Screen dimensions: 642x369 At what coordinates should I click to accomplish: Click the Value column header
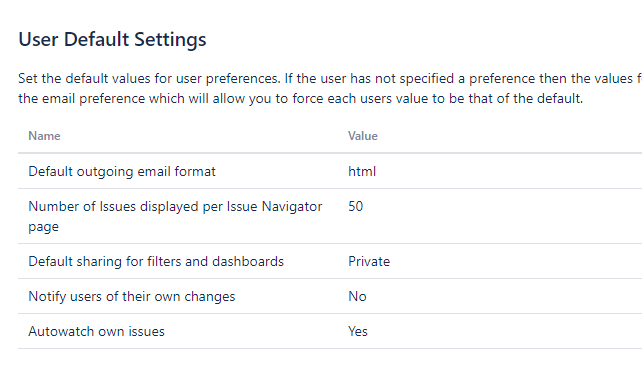click(x=363, y=136)
